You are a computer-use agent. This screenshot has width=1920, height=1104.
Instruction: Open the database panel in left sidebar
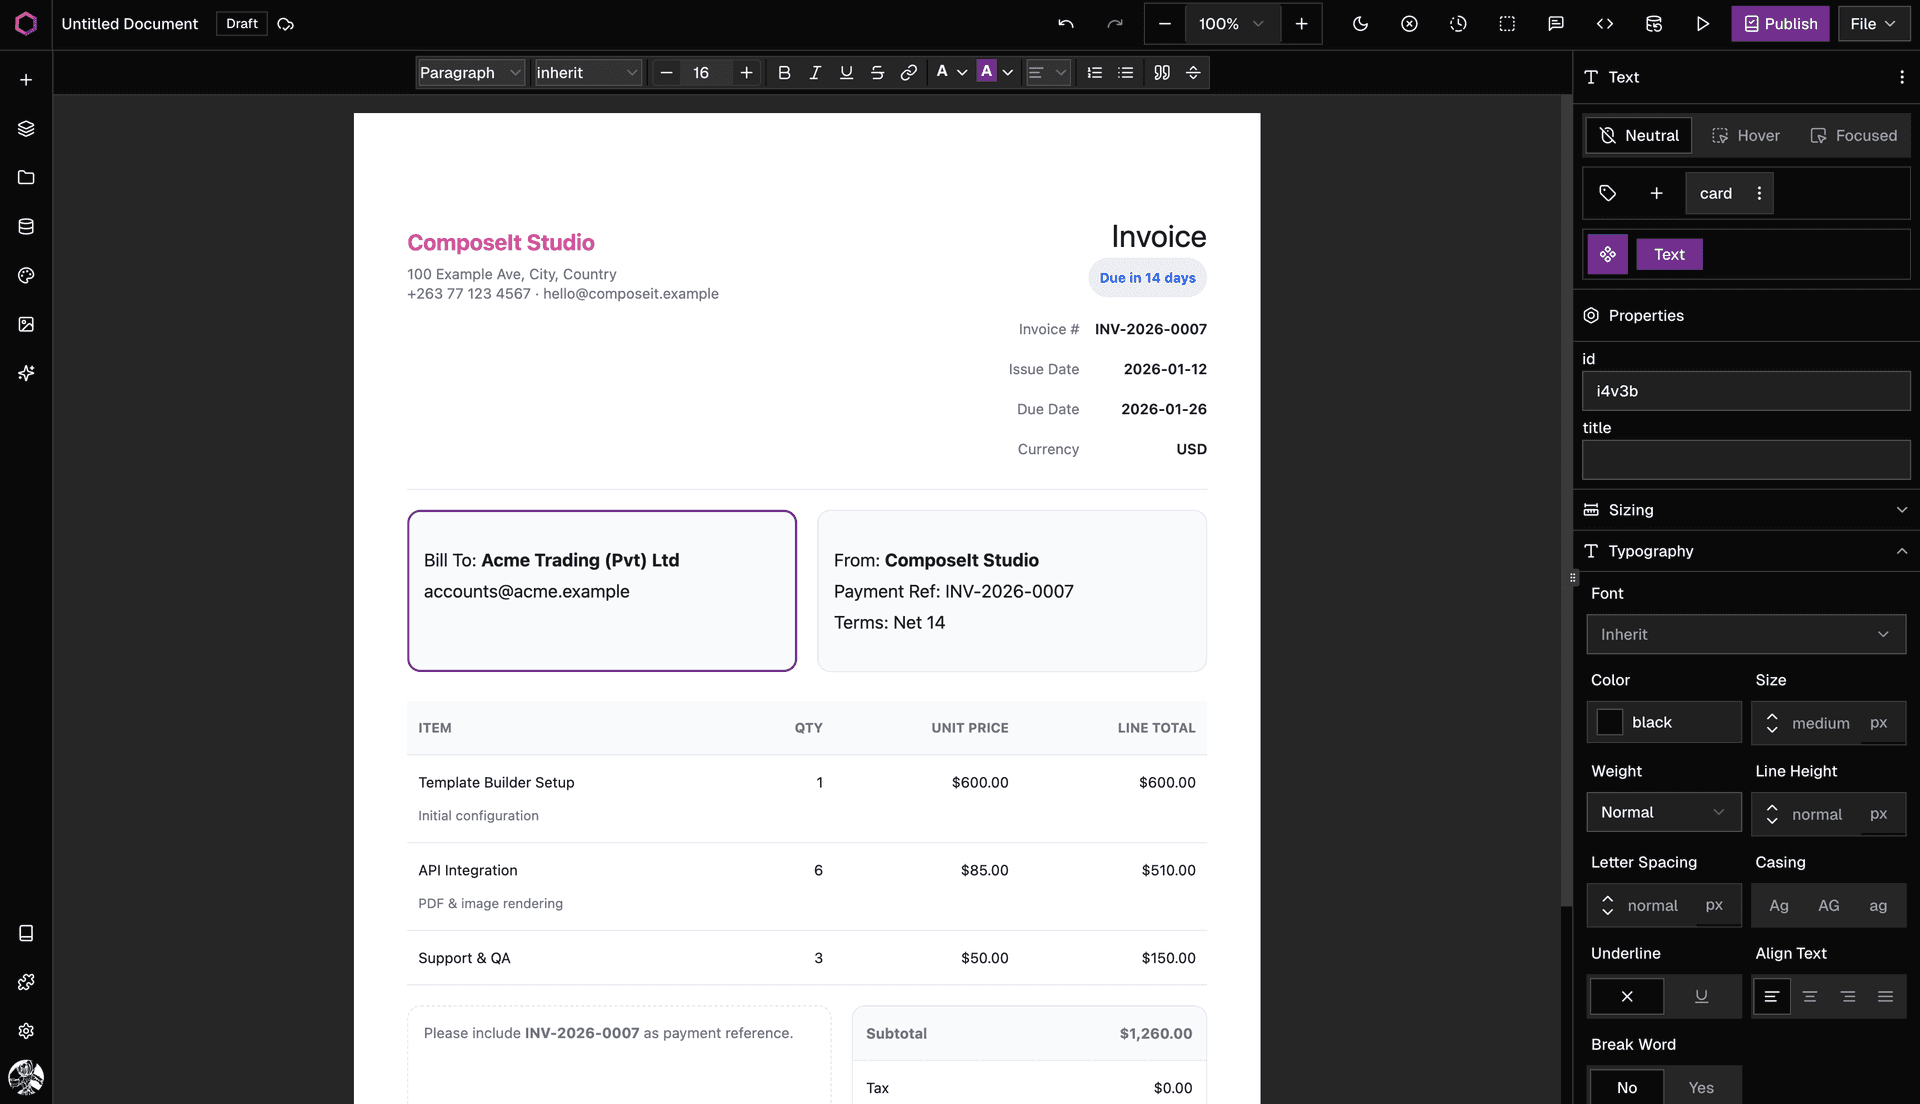coord(25,226)
